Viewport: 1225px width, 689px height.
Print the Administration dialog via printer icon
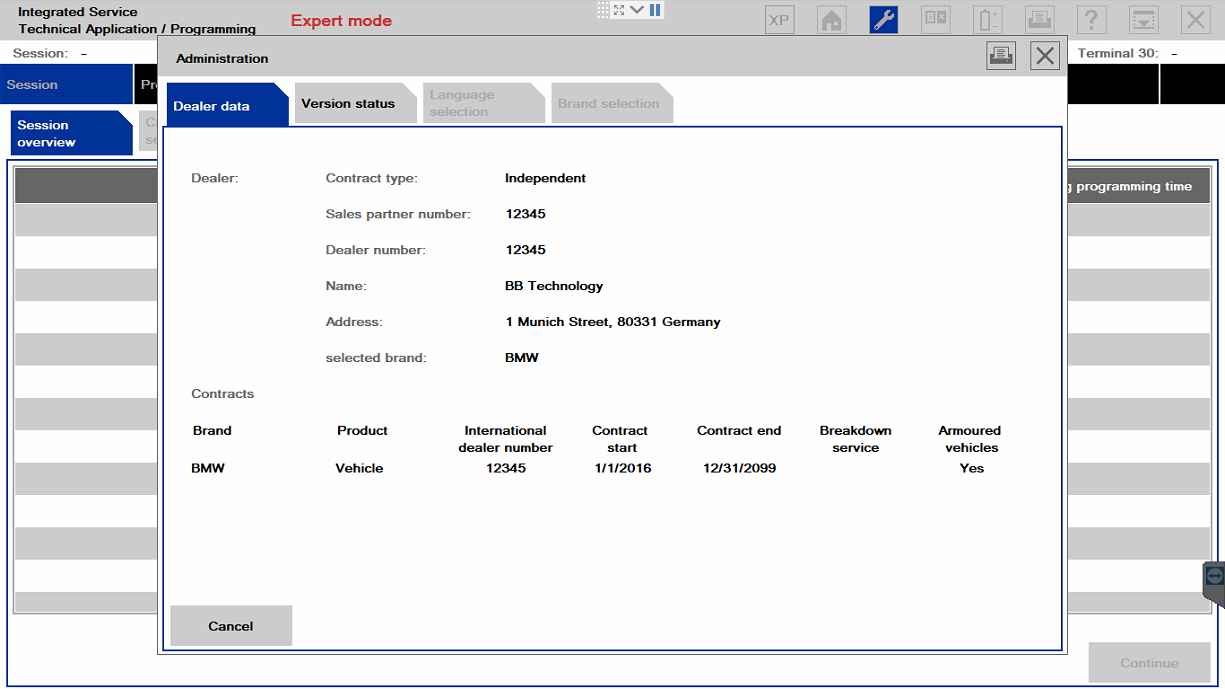[1000, 56]
